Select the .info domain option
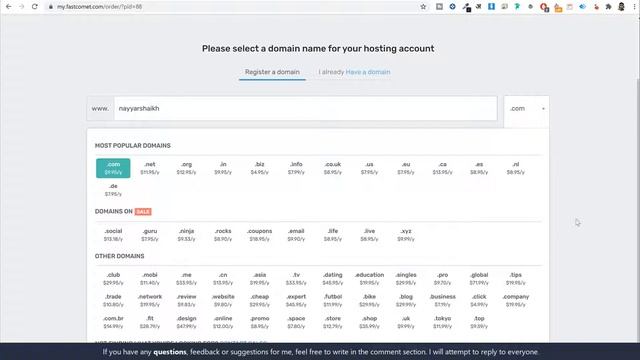Image resolution: width=640 pixels, height=360 pixels. coord(296,168)
